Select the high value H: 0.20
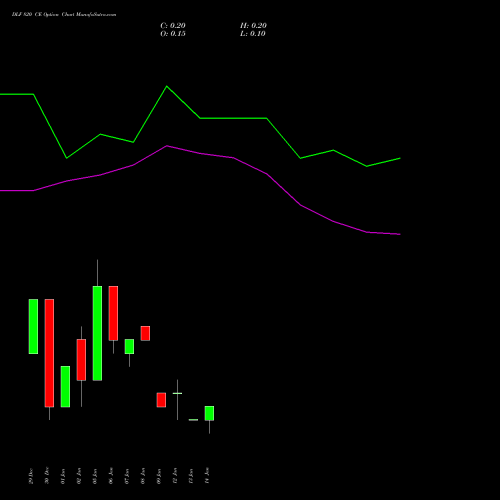The image size is (500, 500). click(253, 26)
